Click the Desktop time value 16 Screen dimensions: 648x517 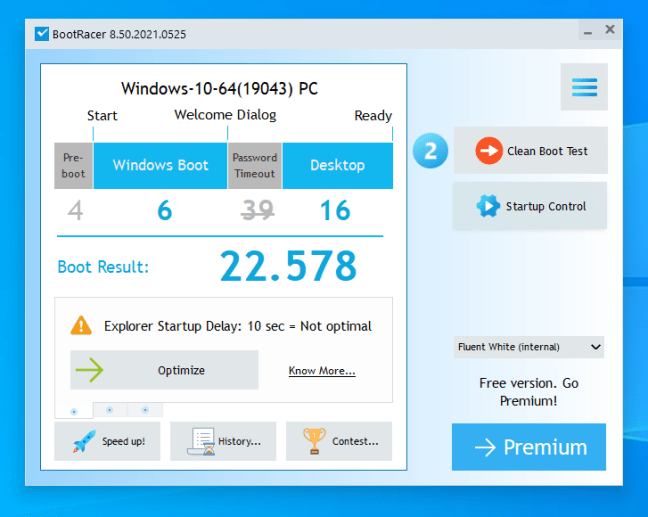point(335,210)
